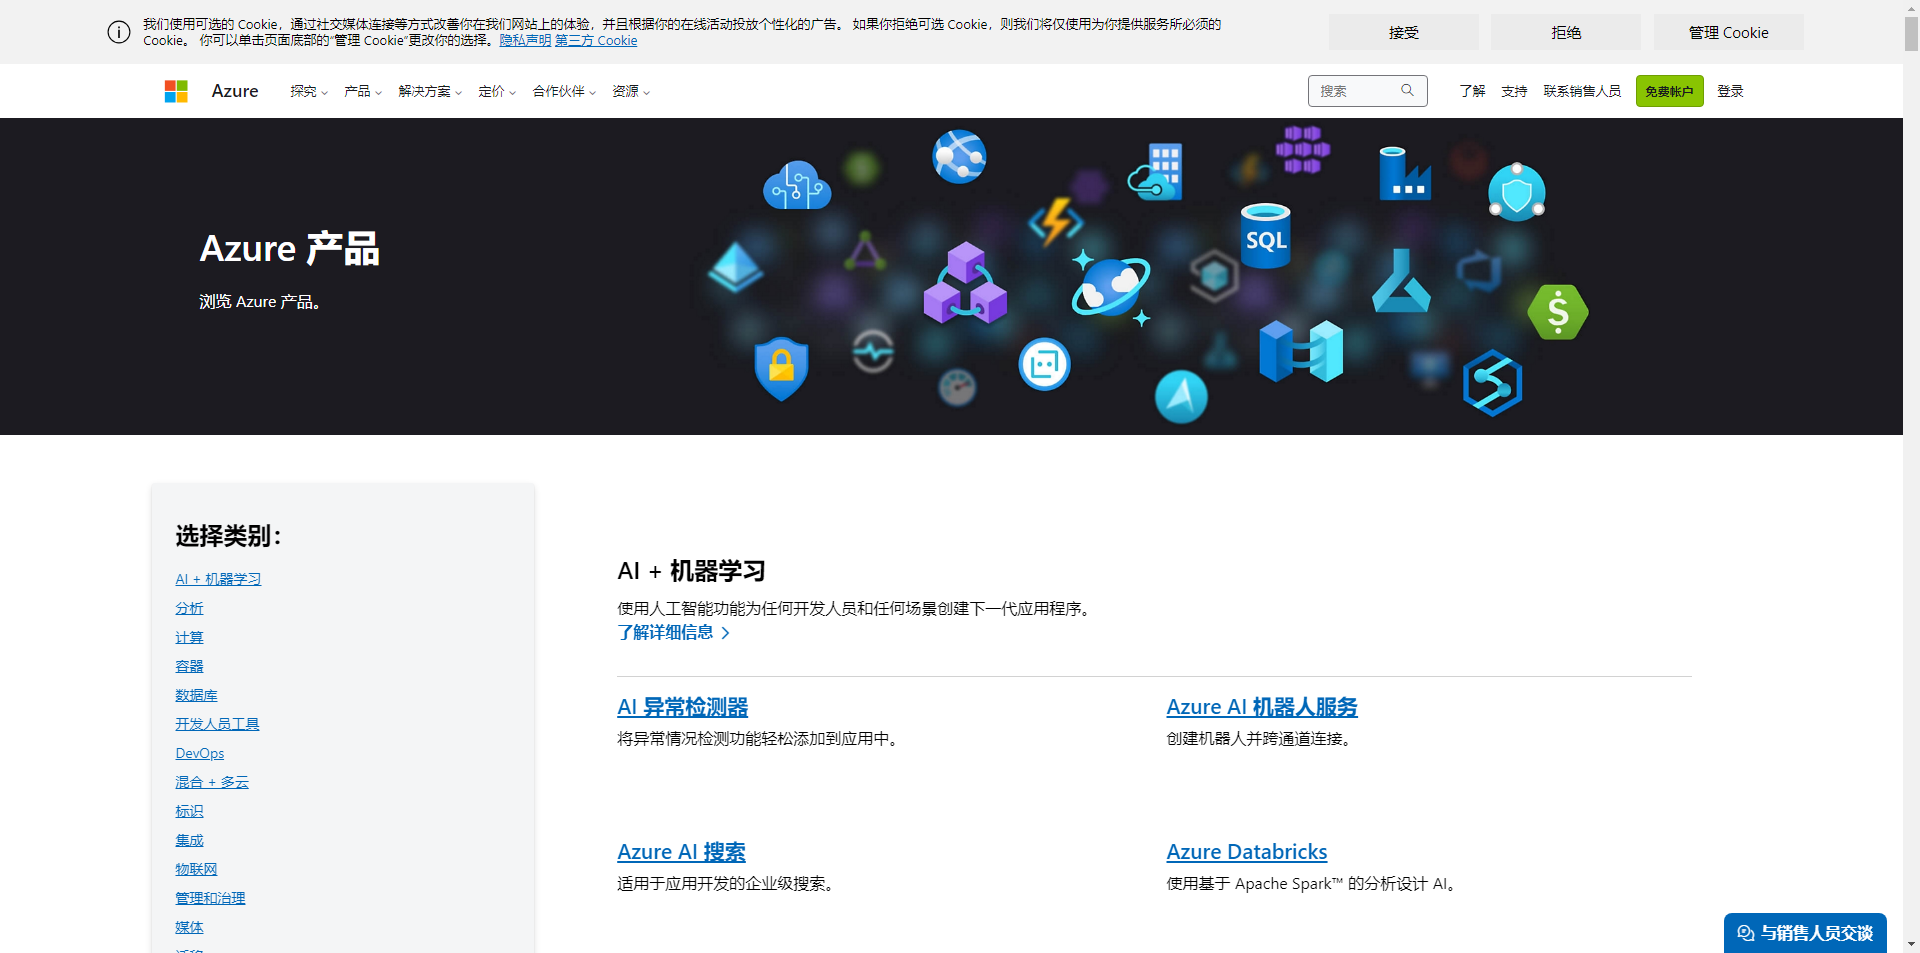The image size is (1920, 953).
Task: Select 计算 category
Action: tap(189, 637)
